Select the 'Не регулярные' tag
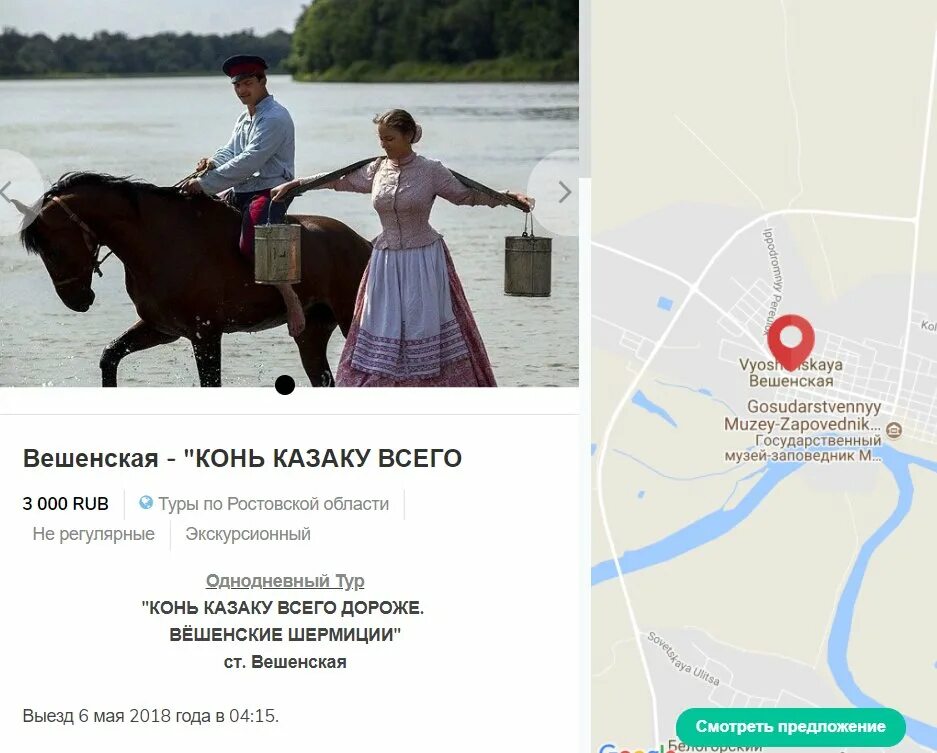 (94, 534)
